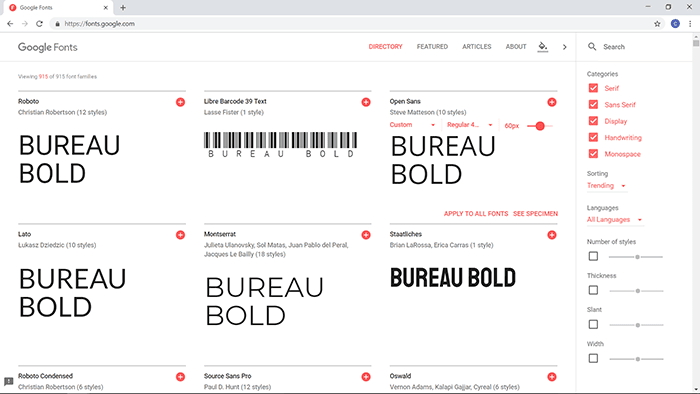Uncheck the Monospace category
This screenshot has width=700, height=394.
tap(593, 154)
